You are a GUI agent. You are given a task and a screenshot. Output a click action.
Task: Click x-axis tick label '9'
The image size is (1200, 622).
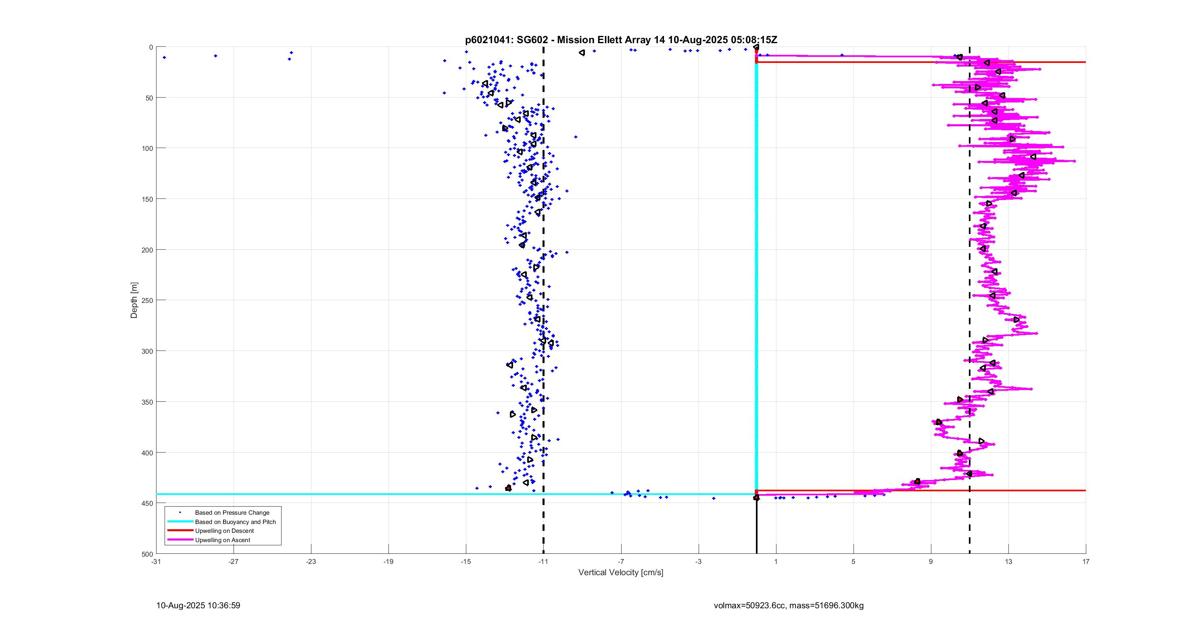(931, 562)
